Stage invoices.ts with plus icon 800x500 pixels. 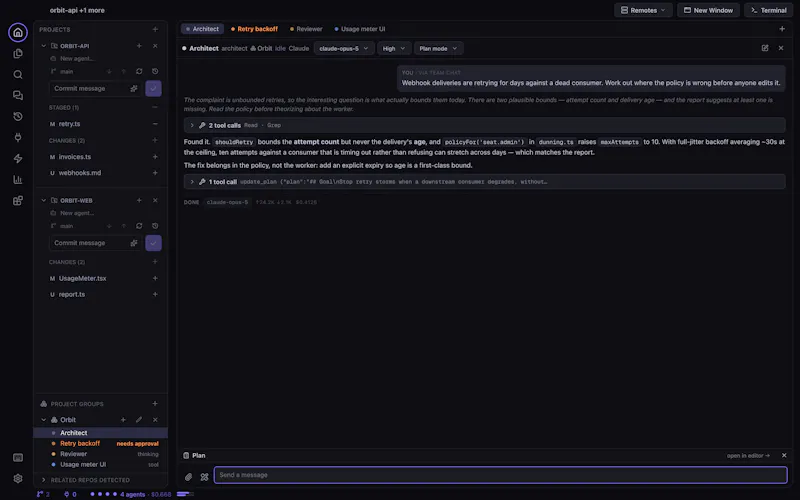pos(155,157)
